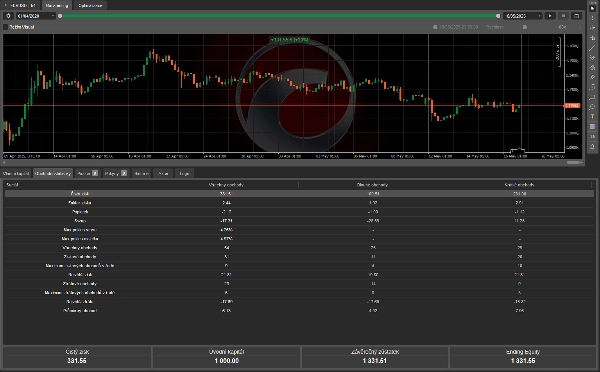Open the results tab just before Logy
600x372 pixels.
(163, 173)
